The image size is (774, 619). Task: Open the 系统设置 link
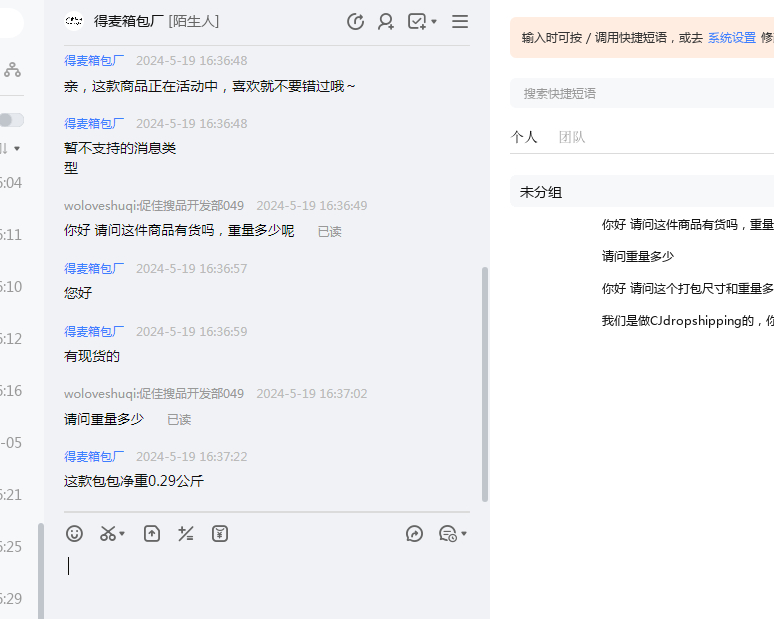pos(732,38)
